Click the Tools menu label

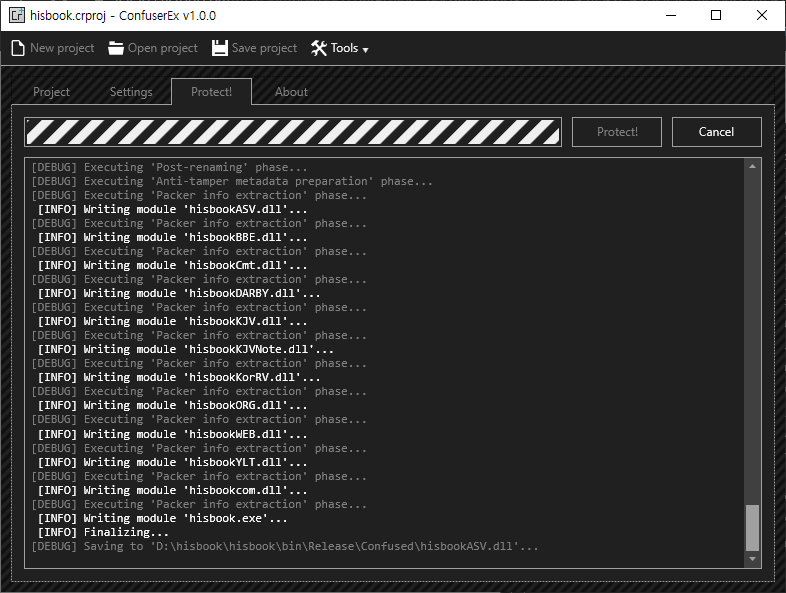pyautogui.click(x=344, y=48)
